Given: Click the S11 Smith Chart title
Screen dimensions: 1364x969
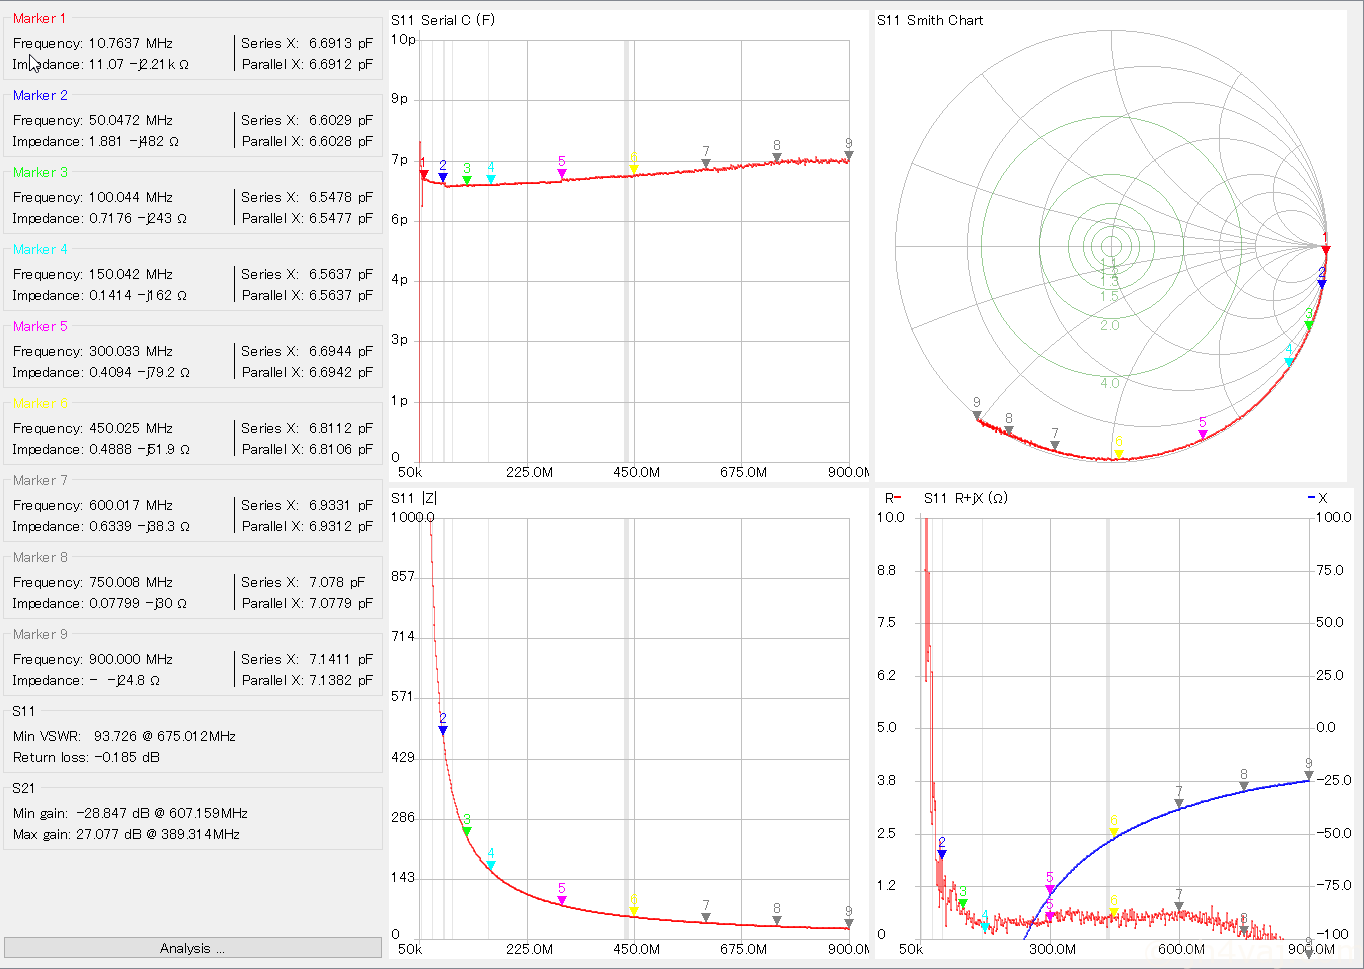Looking at the screenshot, I should (x=930, y=20).
